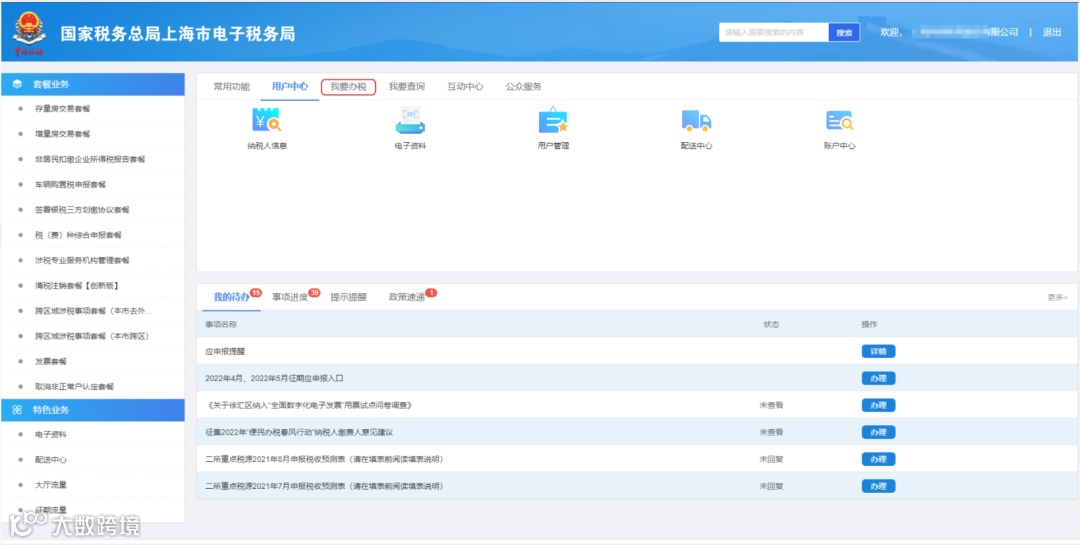Click 办理 for 2021年7月申报税收预测表
The width and height of the screenshot is (1080, 545).
click(x=878, y=486)
